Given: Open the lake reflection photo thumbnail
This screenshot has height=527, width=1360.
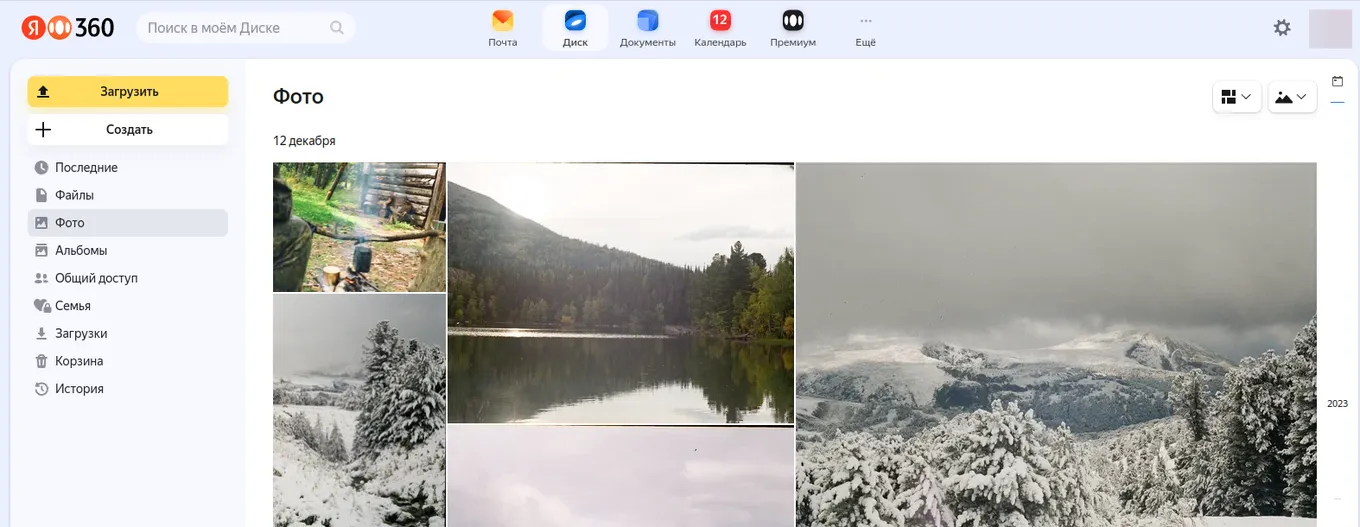Looking at the screenshot, I should 620,293.
